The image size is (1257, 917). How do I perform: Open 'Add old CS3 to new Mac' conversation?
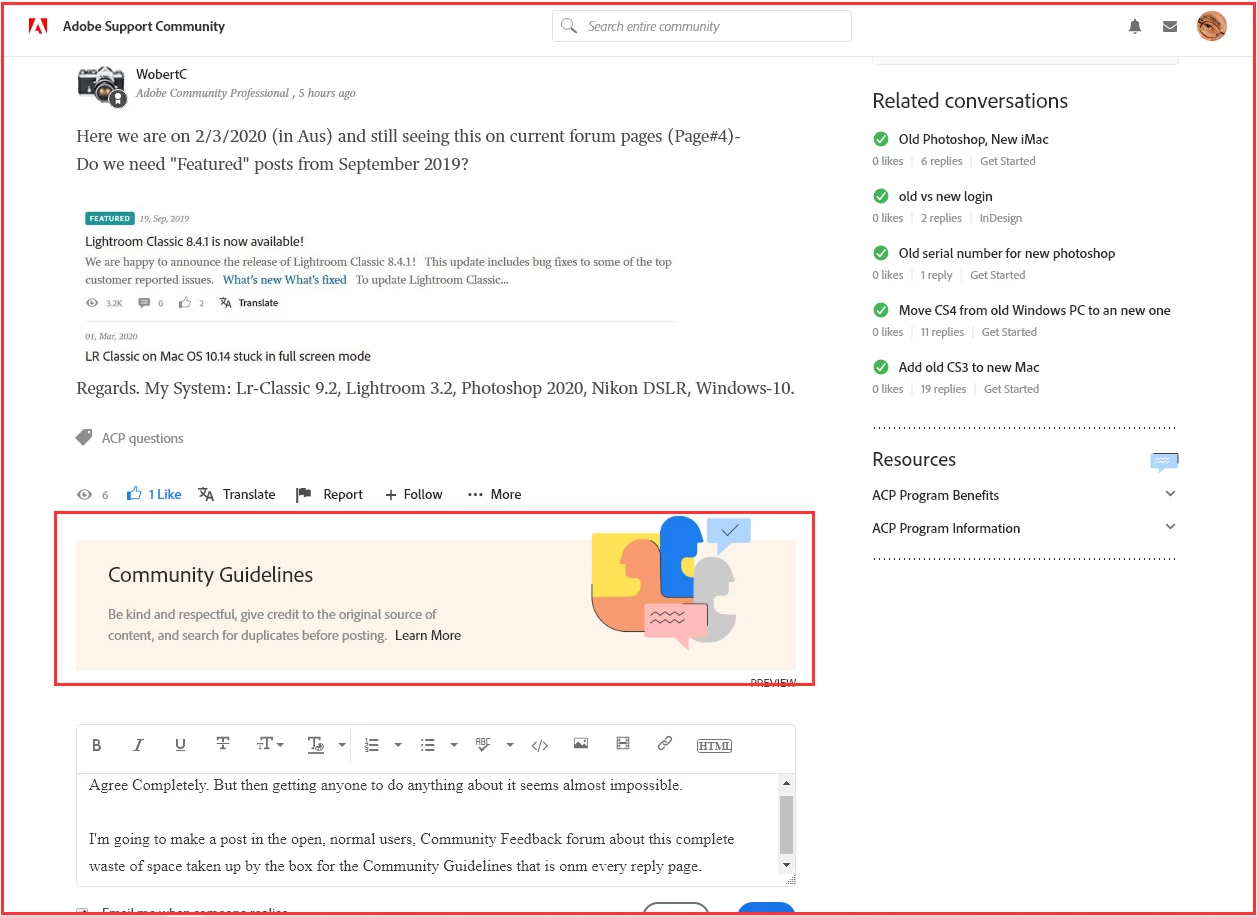(969, 367)
